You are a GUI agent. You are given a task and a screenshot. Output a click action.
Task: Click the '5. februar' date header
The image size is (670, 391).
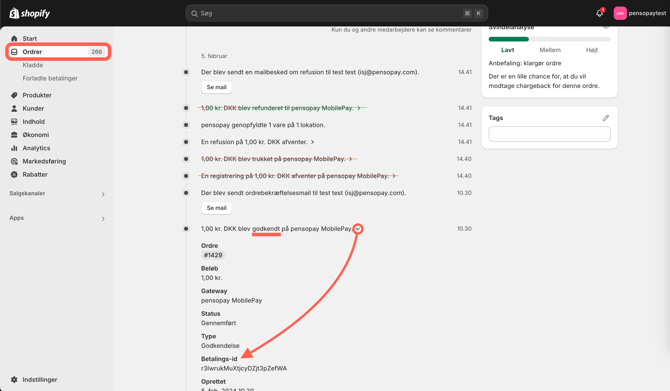click(x=214, y=56)
